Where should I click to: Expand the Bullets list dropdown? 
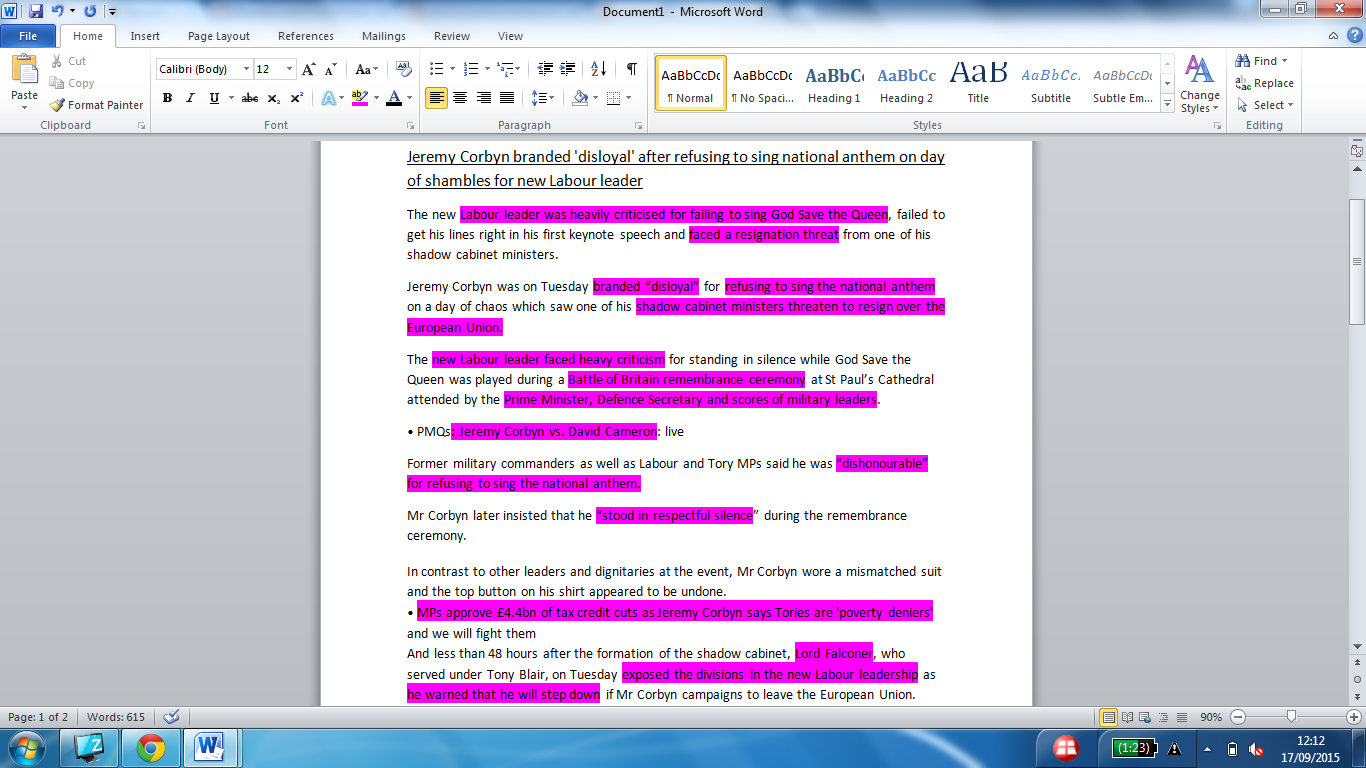pyautogui.click(x=452, y=69)
